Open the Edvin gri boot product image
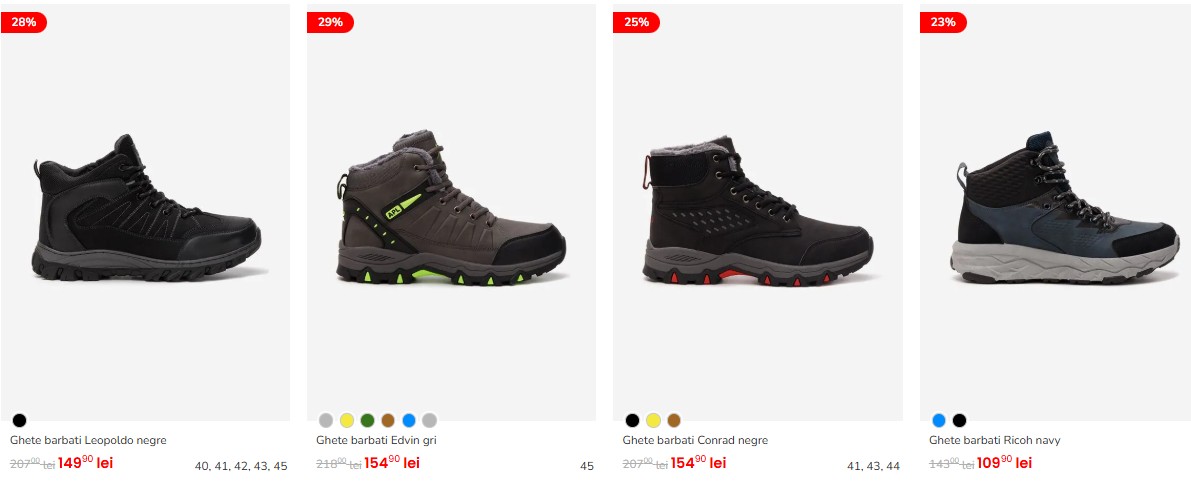Screen dimensions: 1191x485 click(451, 213)
